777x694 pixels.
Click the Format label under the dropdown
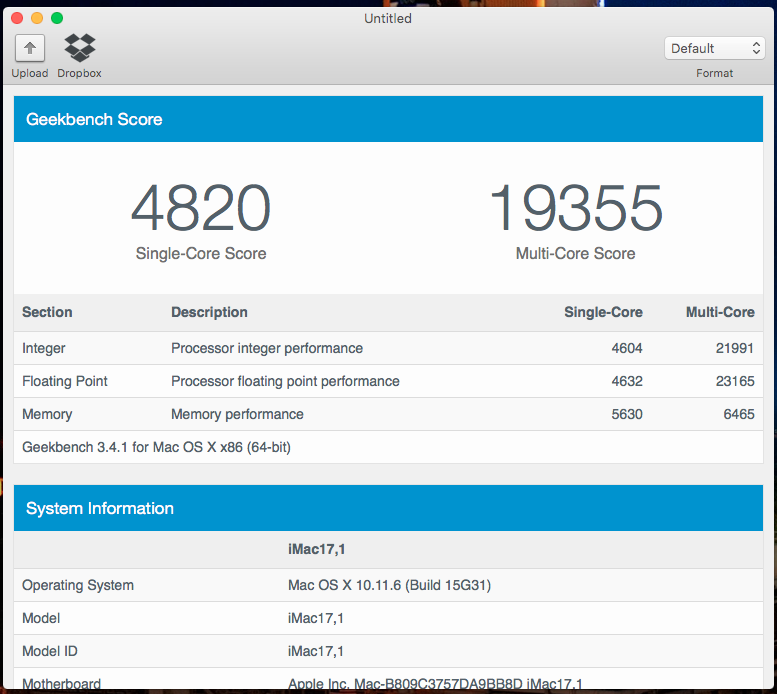coord(714,73)
